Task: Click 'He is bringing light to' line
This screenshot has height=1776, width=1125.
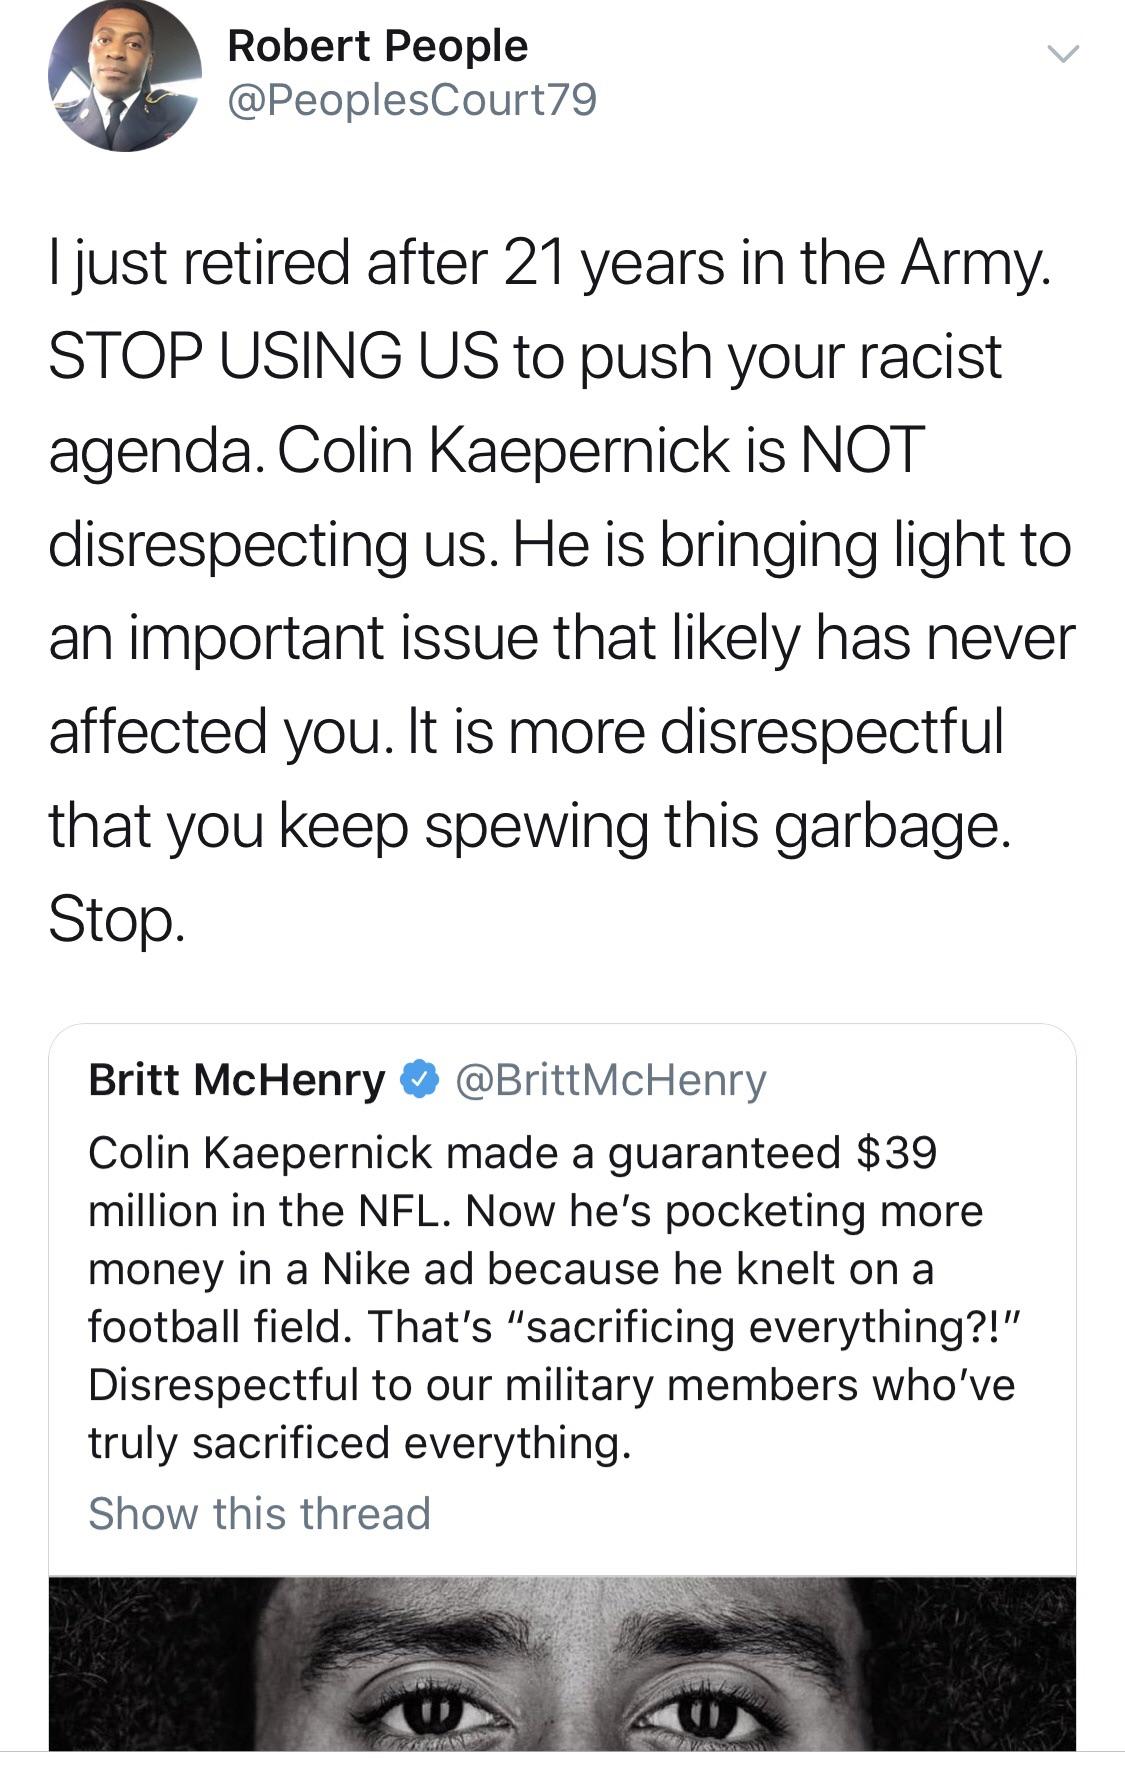Action: point(792,544)
